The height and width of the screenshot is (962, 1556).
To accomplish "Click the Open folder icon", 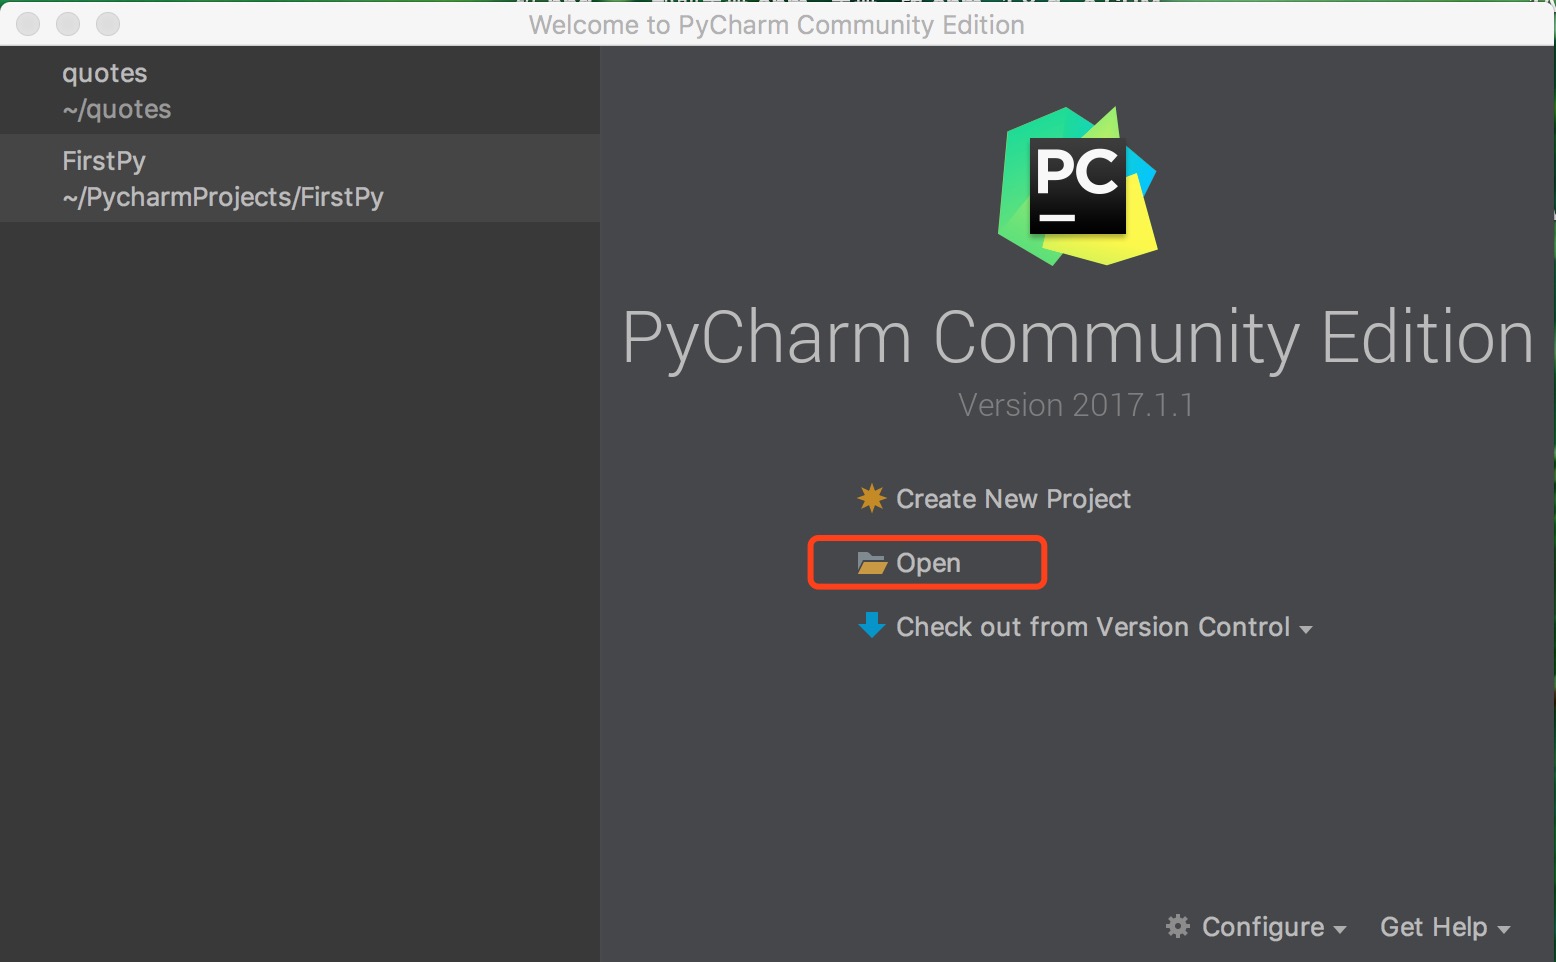I will click(872, 563).
